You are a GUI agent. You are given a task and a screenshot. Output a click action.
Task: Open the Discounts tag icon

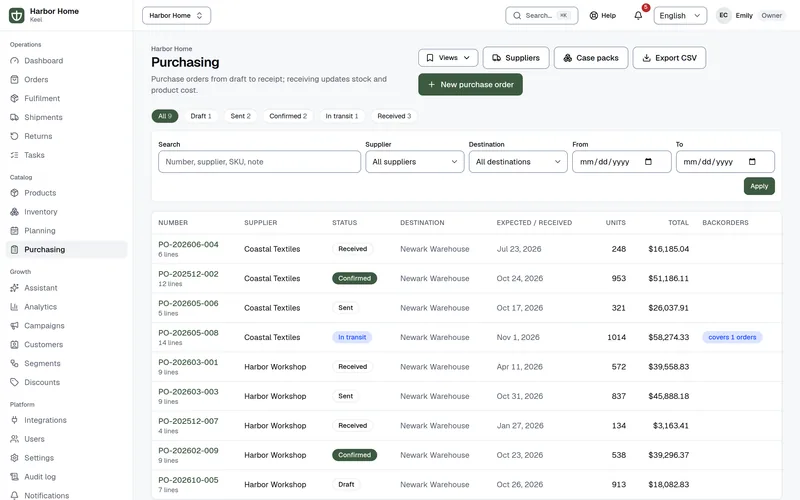coord(14,382)
